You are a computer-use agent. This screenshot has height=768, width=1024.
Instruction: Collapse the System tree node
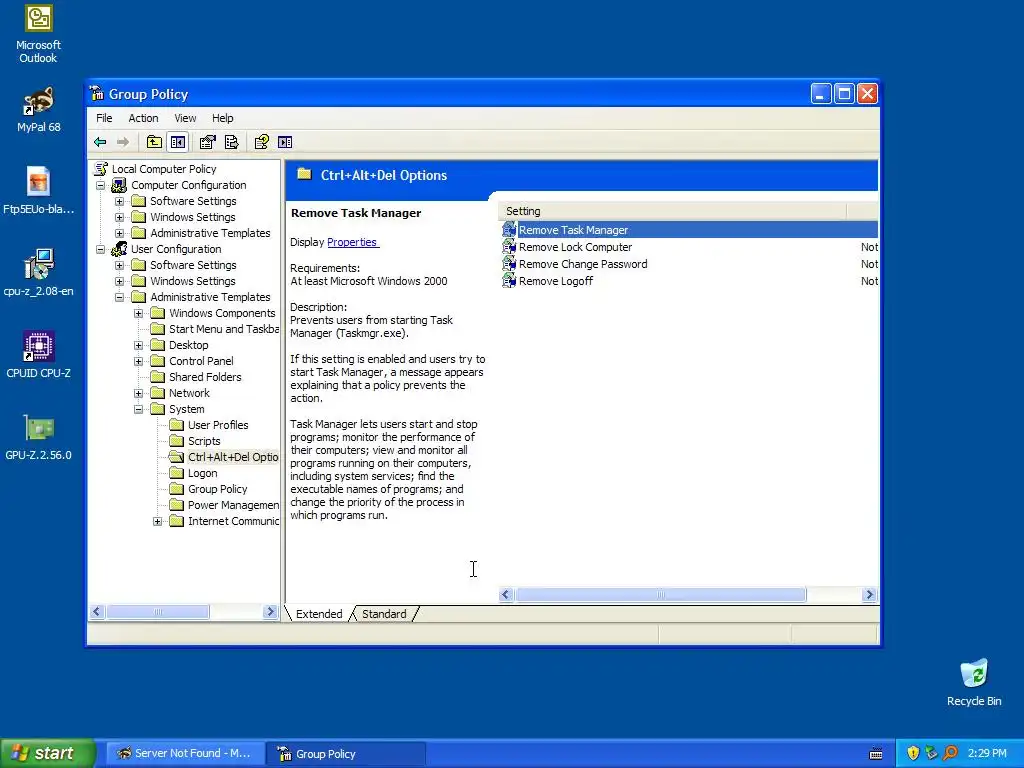coord(138,409)
